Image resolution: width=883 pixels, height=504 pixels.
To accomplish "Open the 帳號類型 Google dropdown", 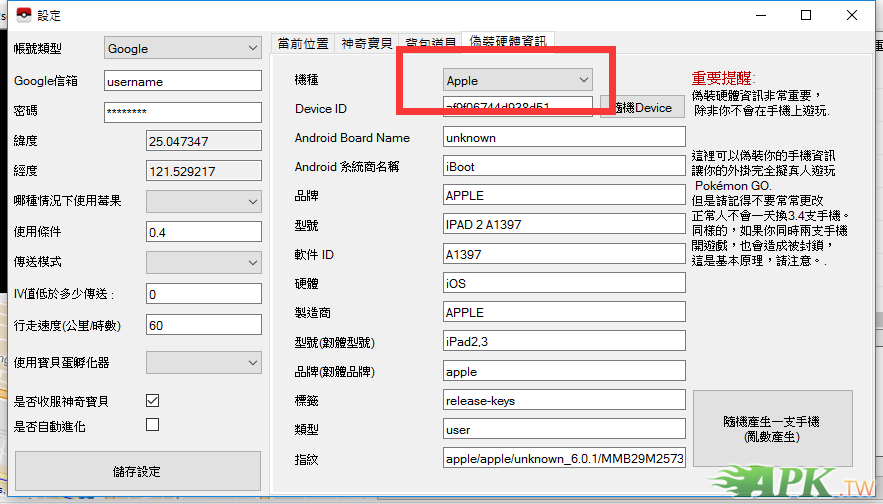I will [x=183, y=48].
